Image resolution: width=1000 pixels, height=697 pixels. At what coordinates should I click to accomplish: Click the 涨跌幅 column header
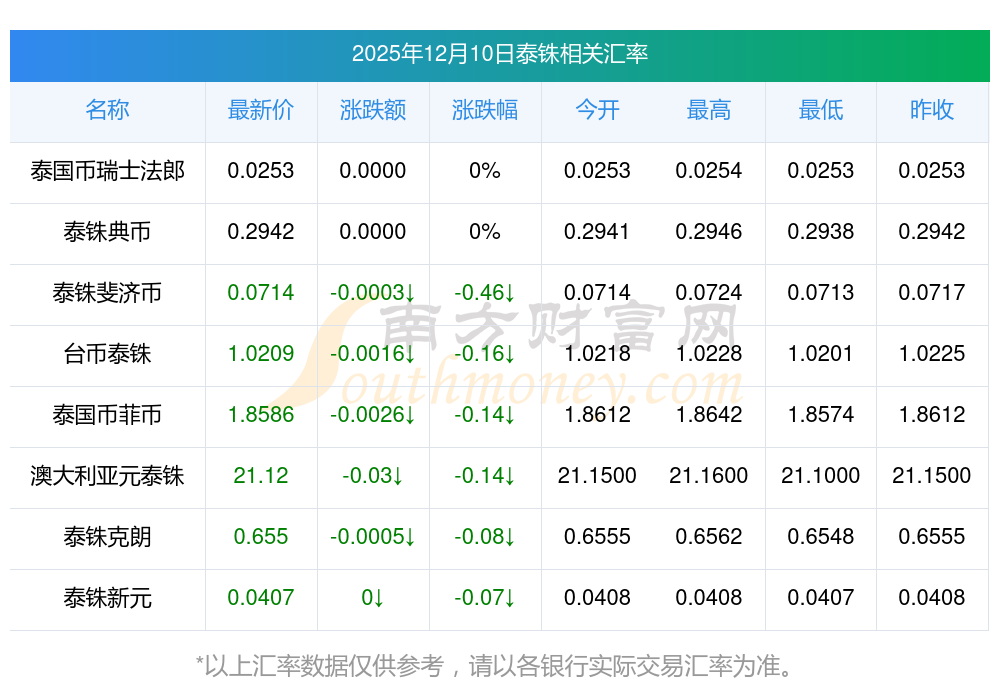click(485, 111)
